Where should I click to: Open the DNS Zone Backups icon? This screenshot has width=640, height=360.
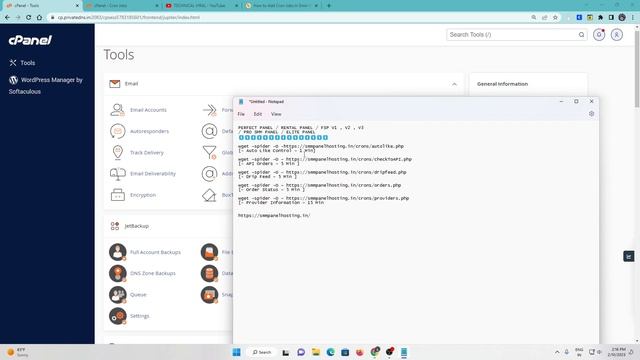pyautogui.click(x=118, y=273)
